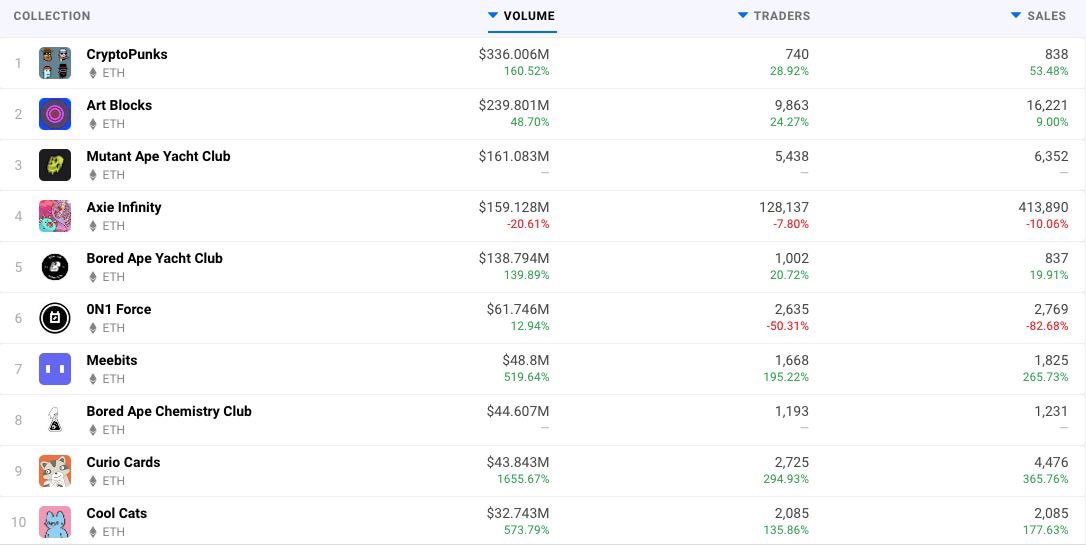Click the Curio Cards cat icon

pyautogui.click(x=55, y=471)
